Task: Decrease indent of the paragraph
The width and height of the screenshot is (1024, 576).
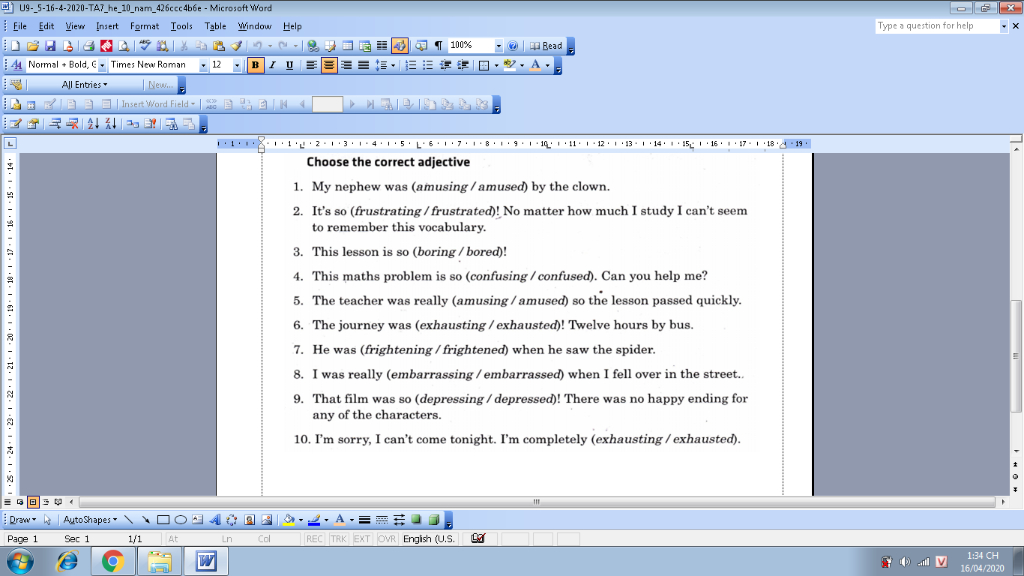Action: point(445,65)
